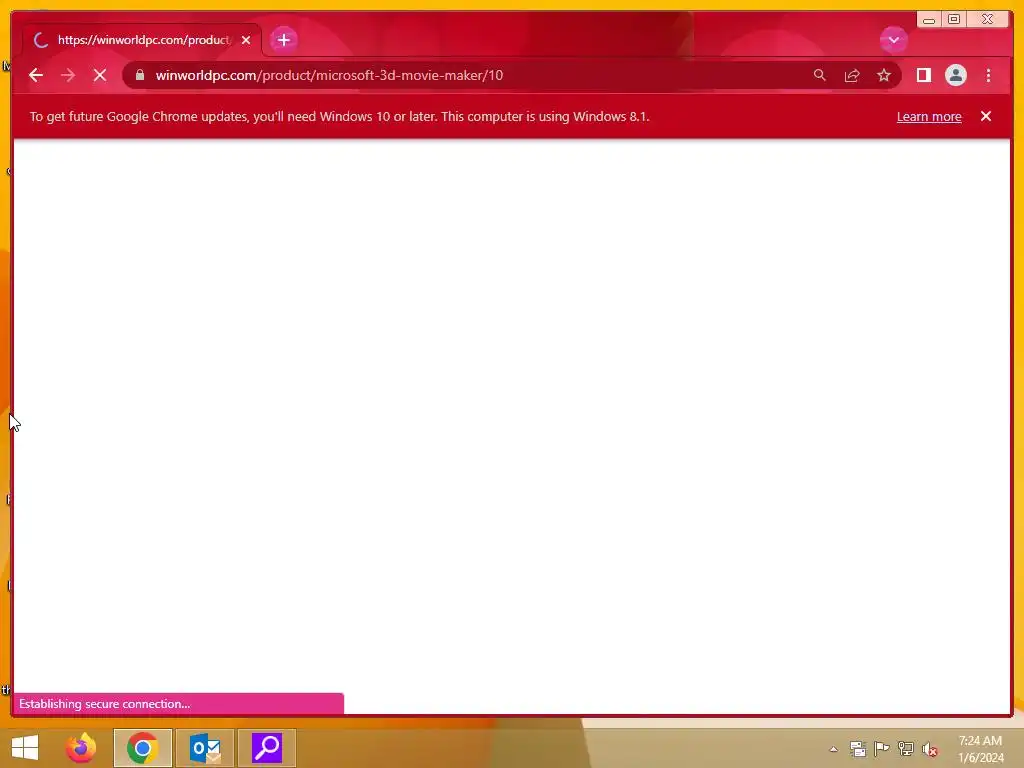Open the network status tray icon
Viewport: 1024px width, 768px height.
905,748
